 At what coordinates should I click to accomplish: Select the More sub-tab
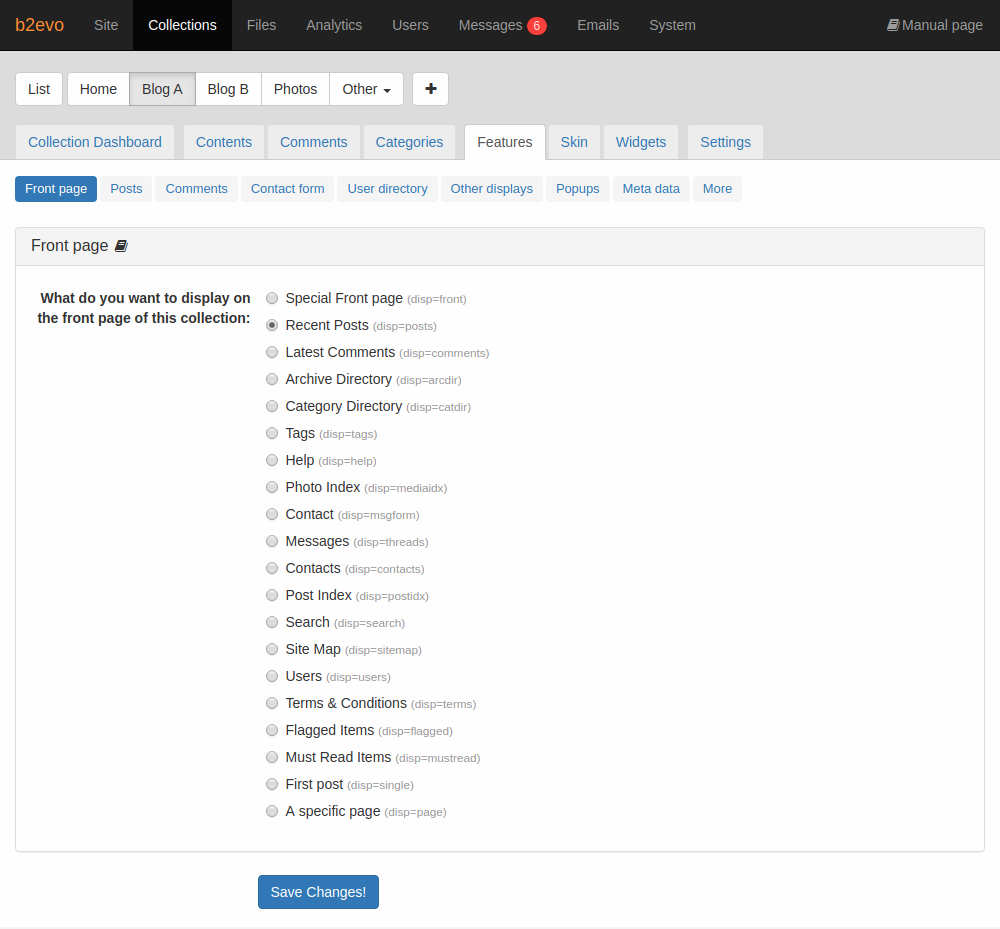[717, 189]
